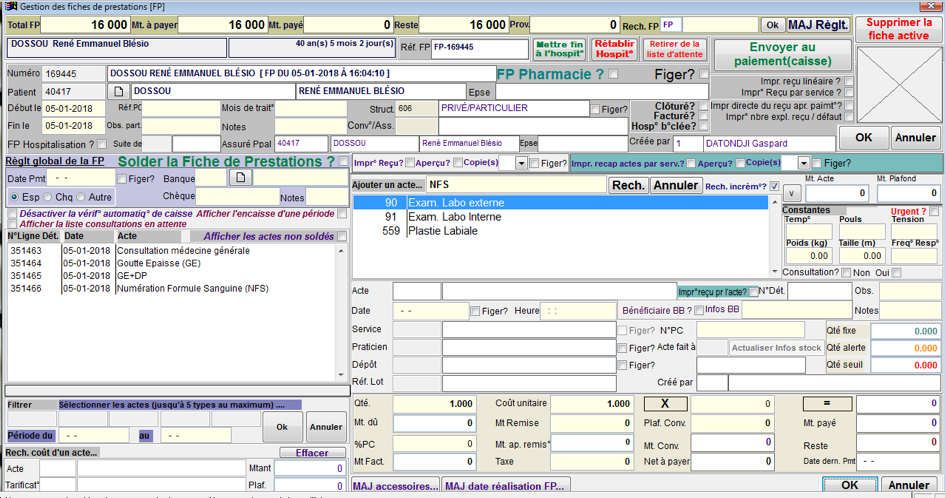Click the equals sign button
Image resolution: width=945 pixels, height=498 pixels.
(825, 403)
